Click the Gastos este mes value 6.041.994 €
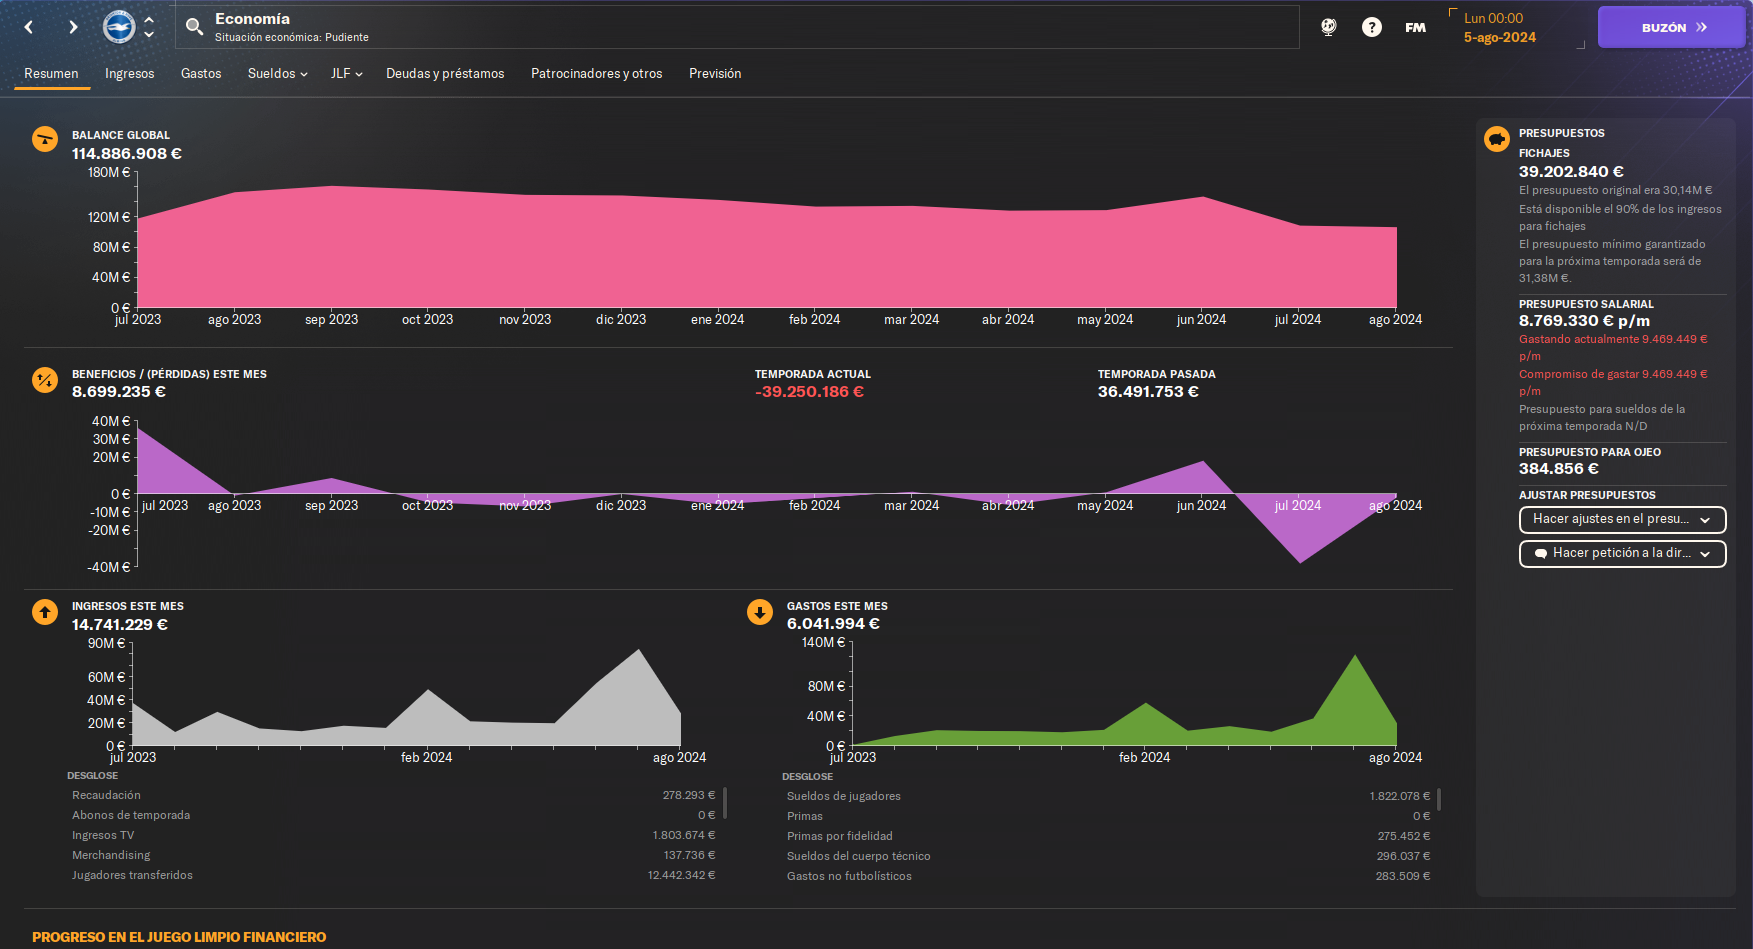Screen dimensions: 1753x949 pyautogui.click(x=833, y=623)
